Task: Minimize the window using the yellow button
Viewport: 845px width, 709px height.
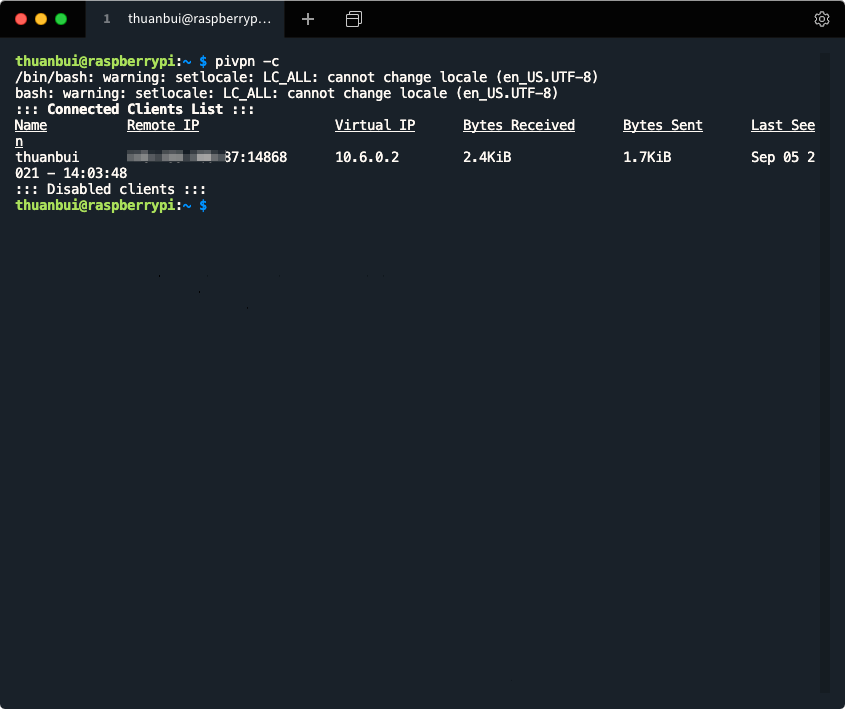Action: 41,19
